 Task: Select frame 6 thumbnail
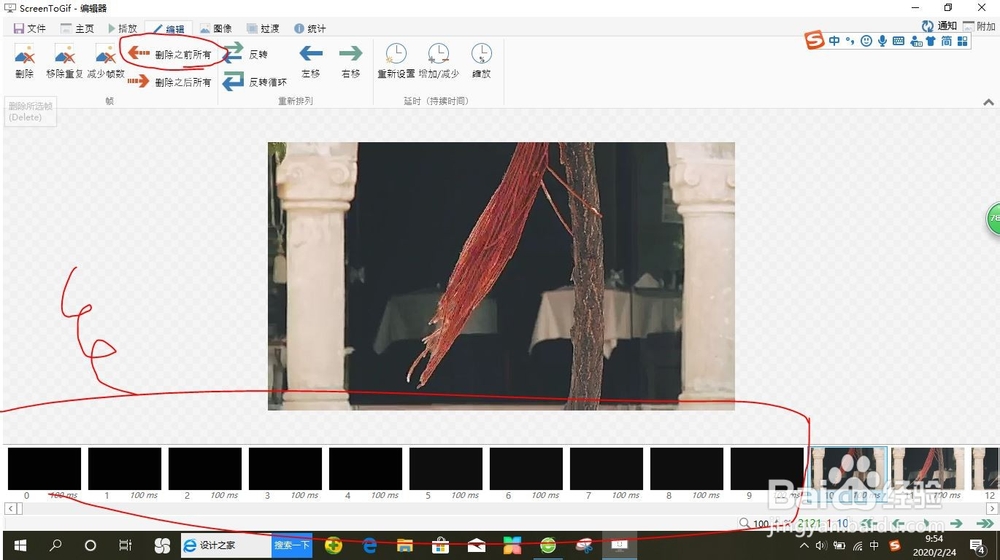[x=526, y=469]
